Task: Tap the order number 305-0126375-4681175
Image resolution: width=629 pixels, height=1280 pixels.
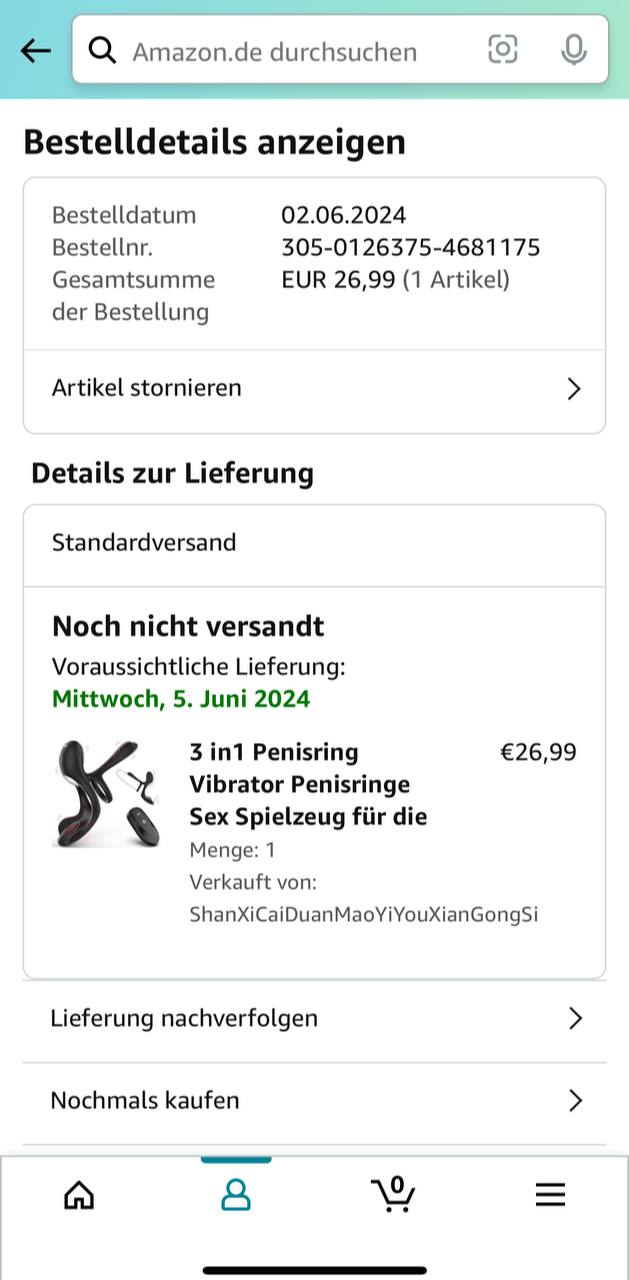Action: pos(410,247)
